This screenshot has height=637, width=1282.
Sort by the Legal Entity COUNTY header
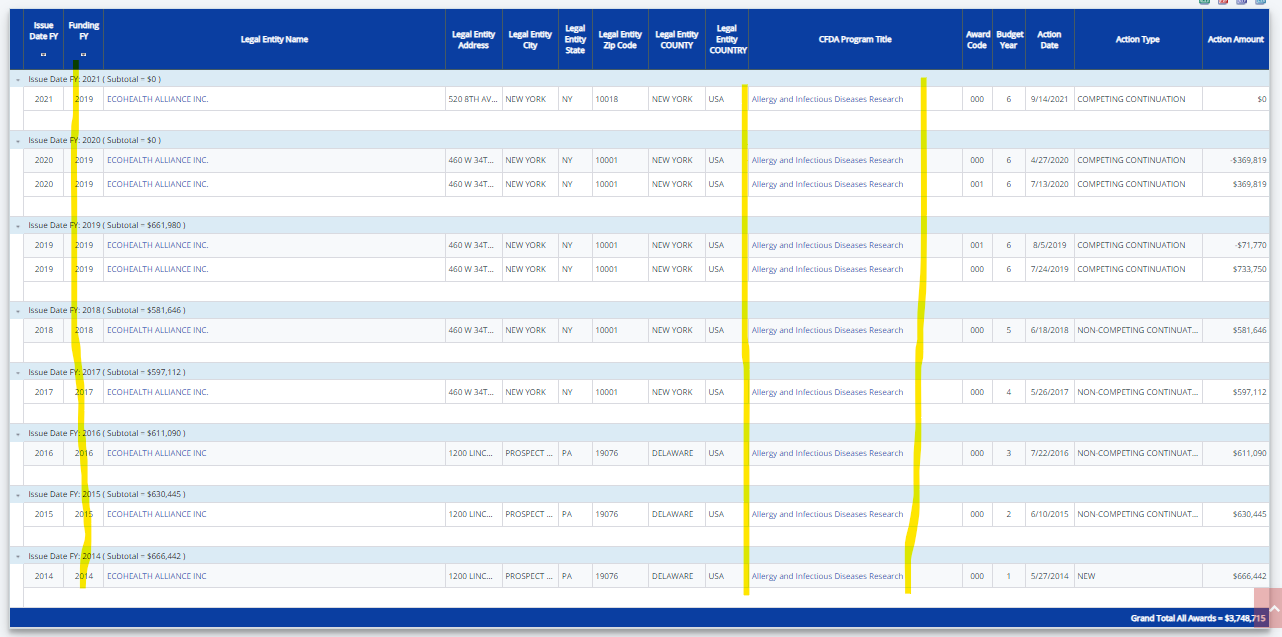point(677,40)
